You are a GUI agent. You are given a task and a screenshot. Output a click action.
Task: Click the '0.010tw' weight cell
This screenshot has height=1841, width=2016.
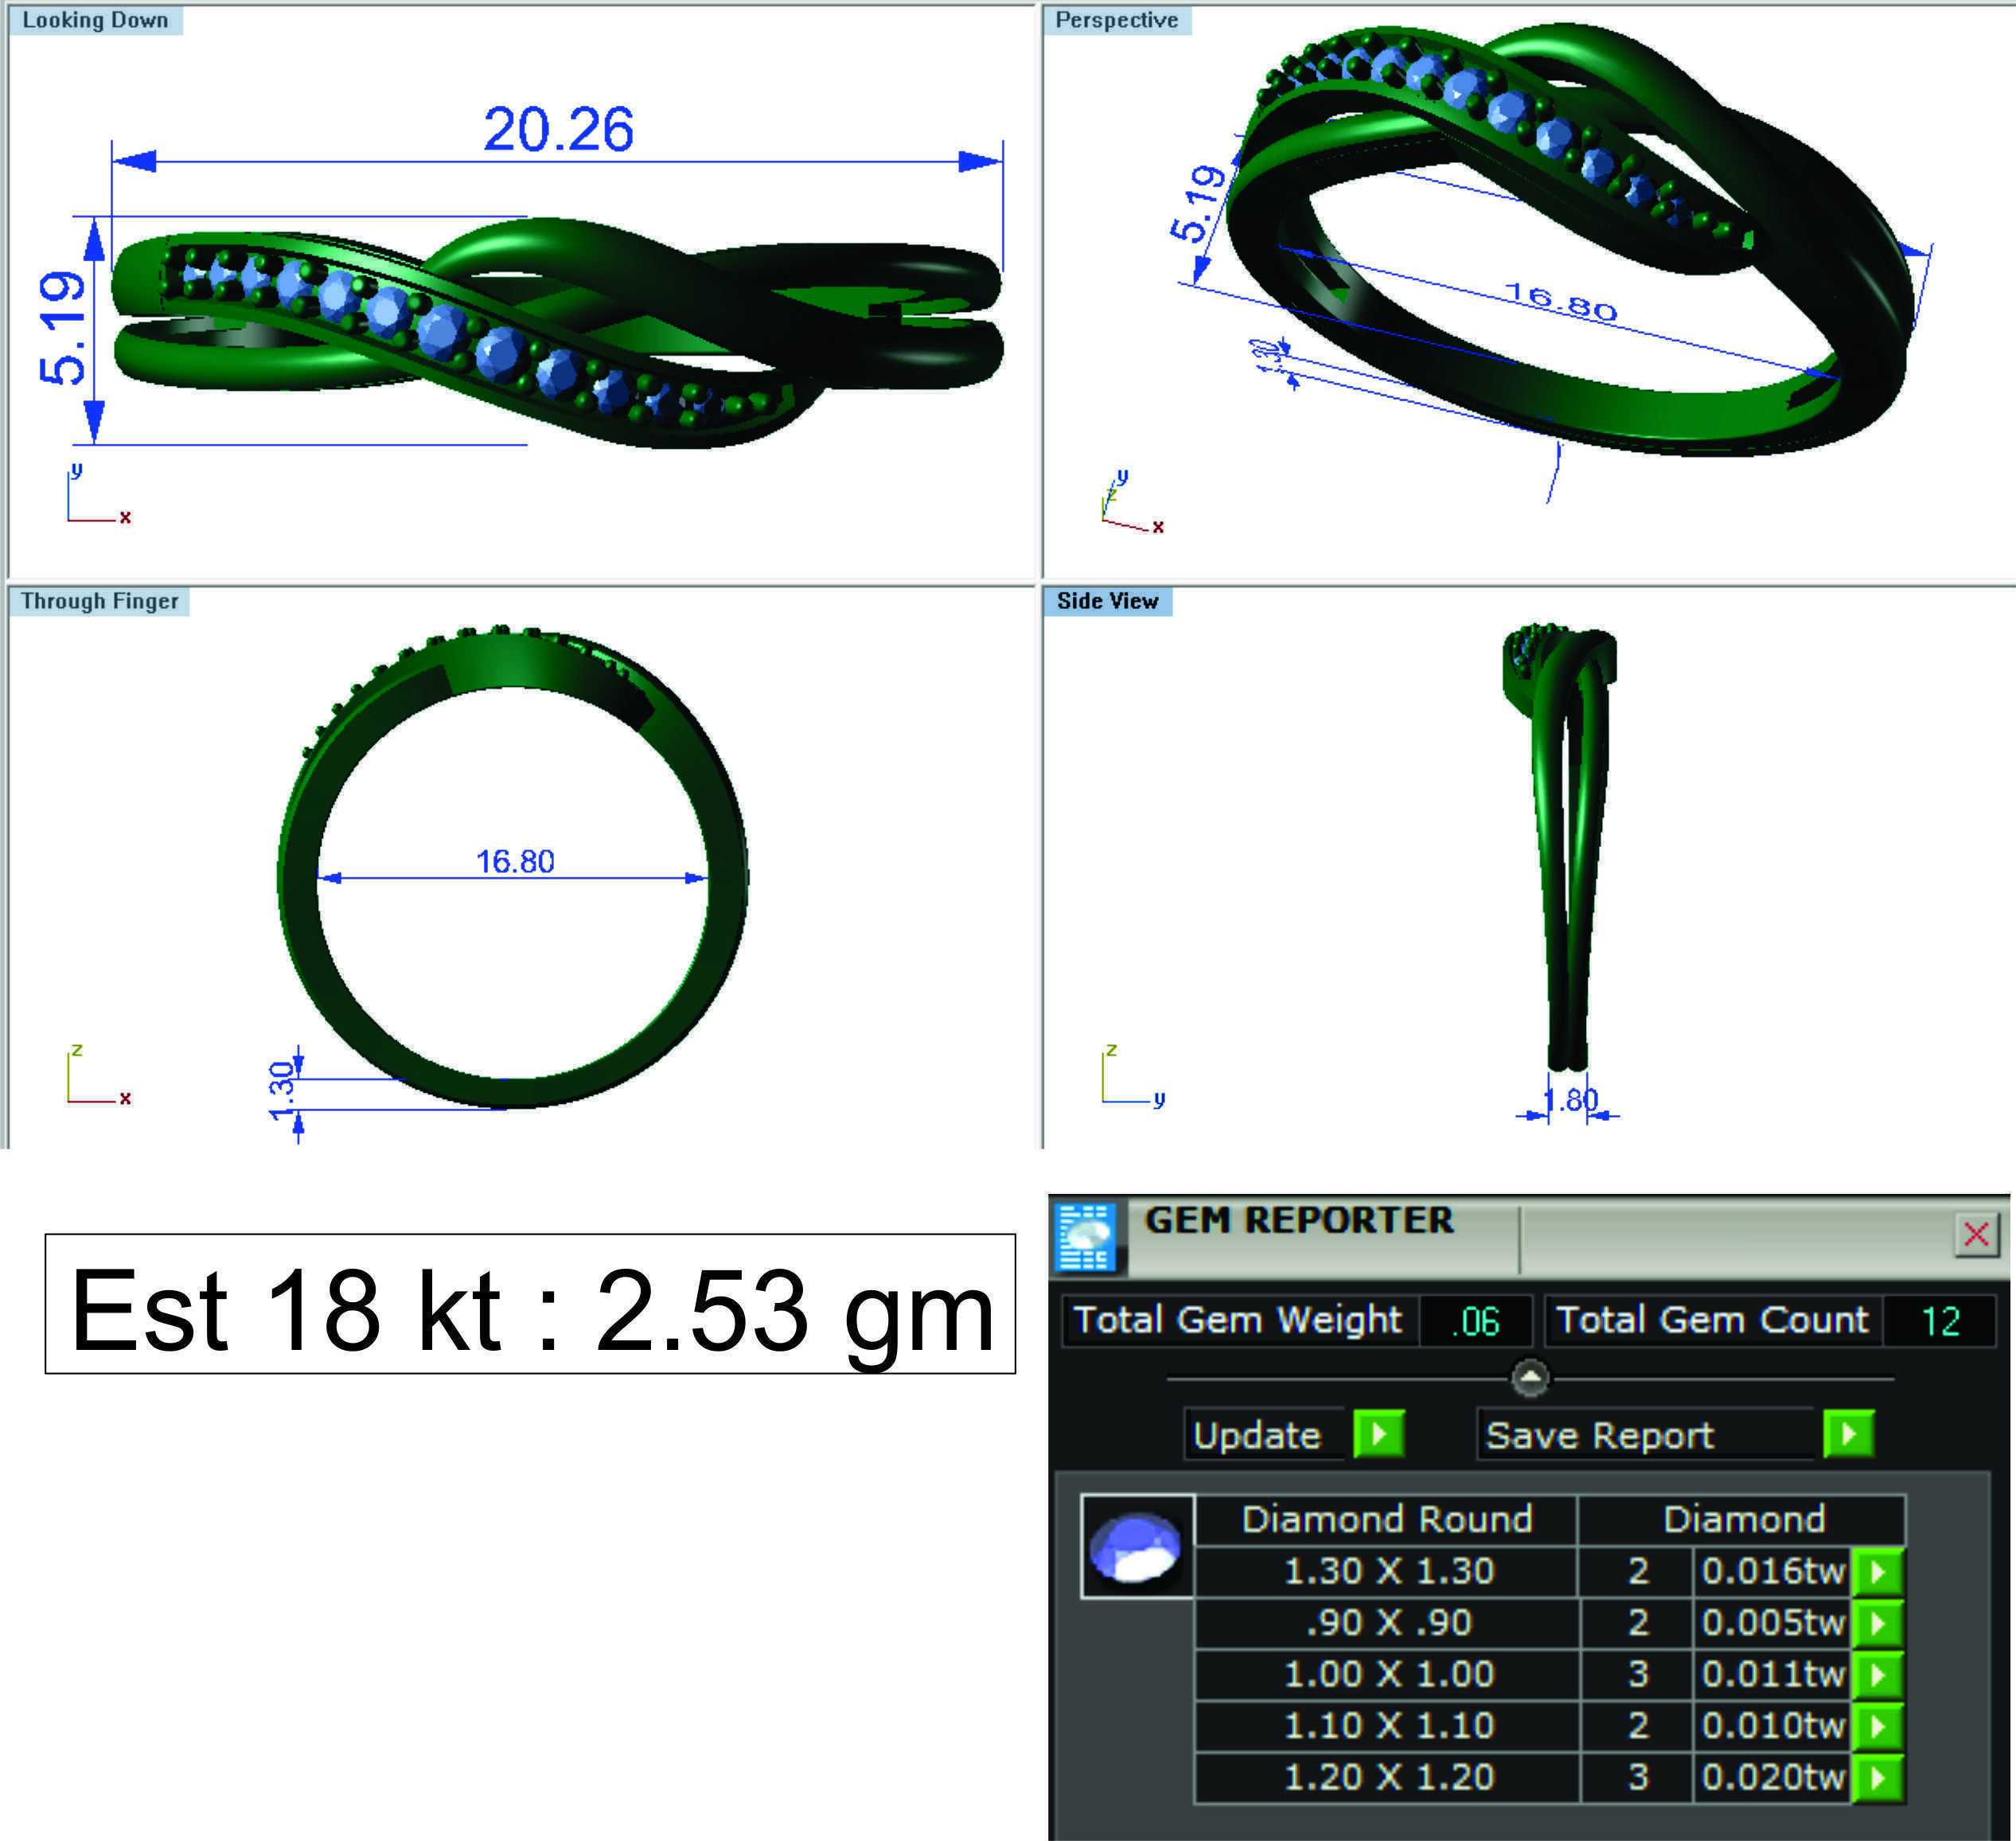pos(1773,1726)
